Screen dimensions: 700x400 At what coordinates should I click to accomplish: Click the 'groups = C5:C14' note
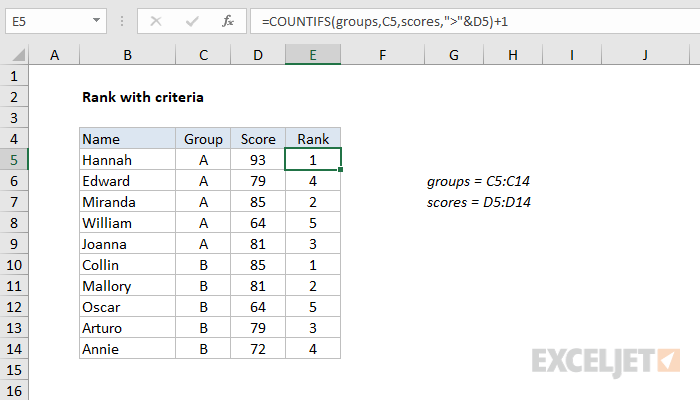(x=478, y=181)
